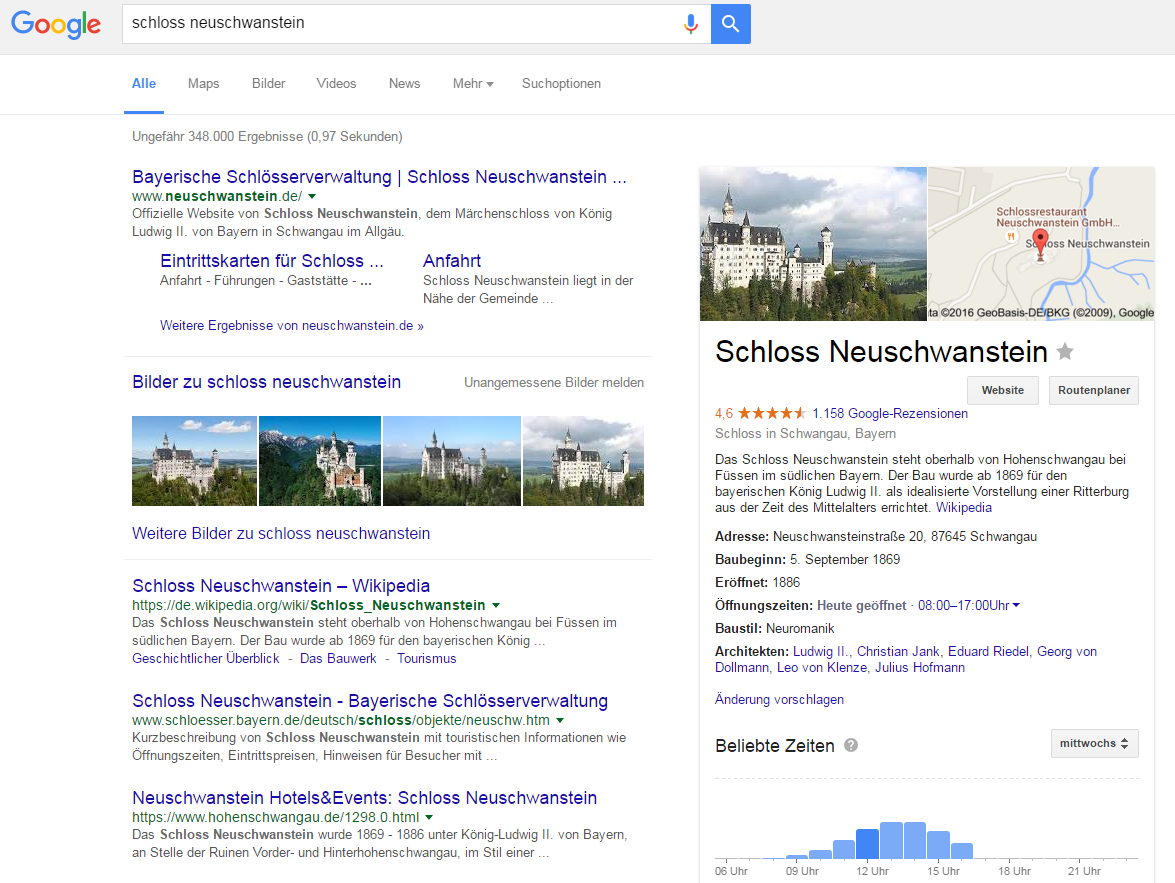Open Neuschwanstein Hotels&Events result
This screenshot has height=883, width=1175.
(x=365, y=798)
